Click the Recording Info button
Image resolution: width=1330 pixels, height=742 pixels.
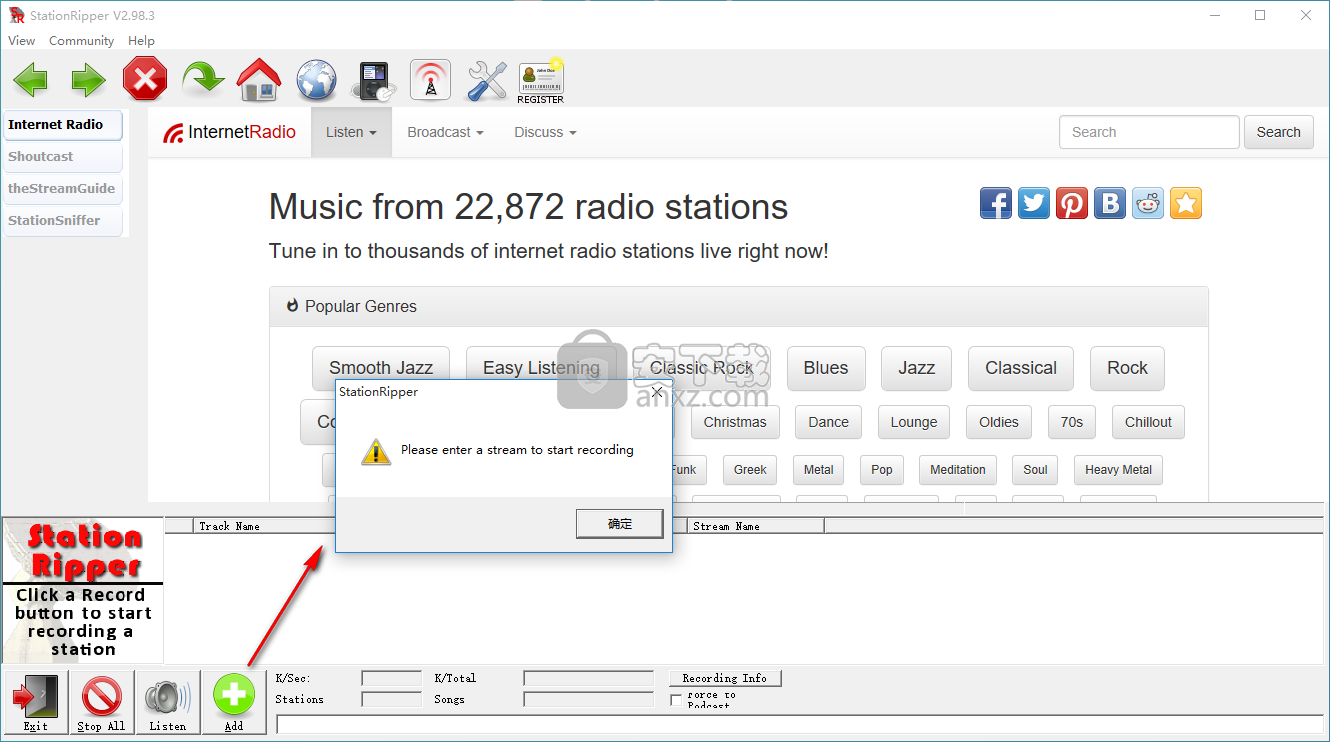[x=724, y=678]
